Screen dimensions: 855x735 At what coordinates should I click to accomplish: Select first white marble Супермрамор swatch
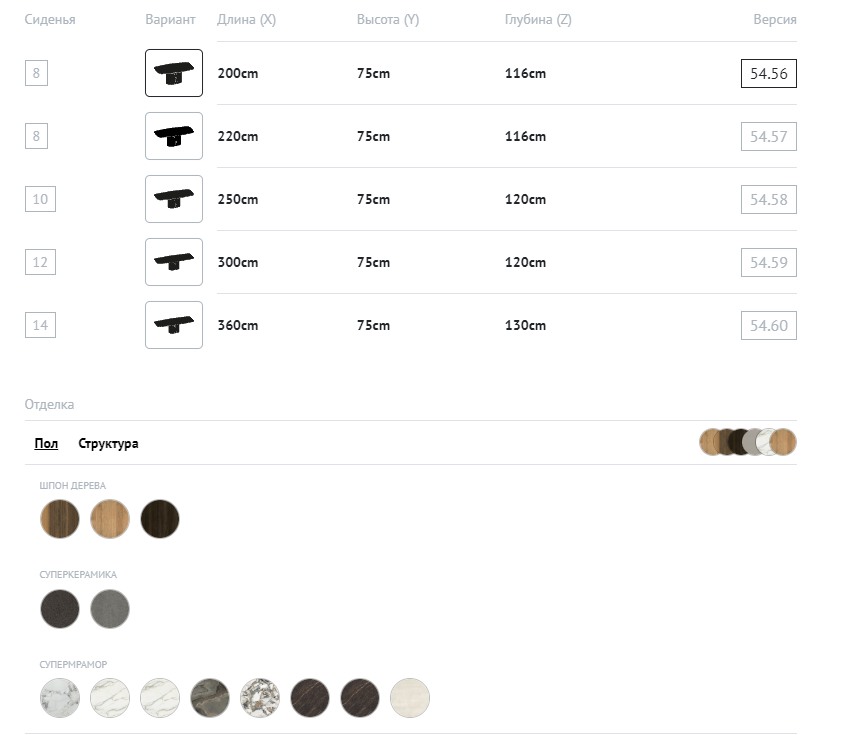(60, 697)
